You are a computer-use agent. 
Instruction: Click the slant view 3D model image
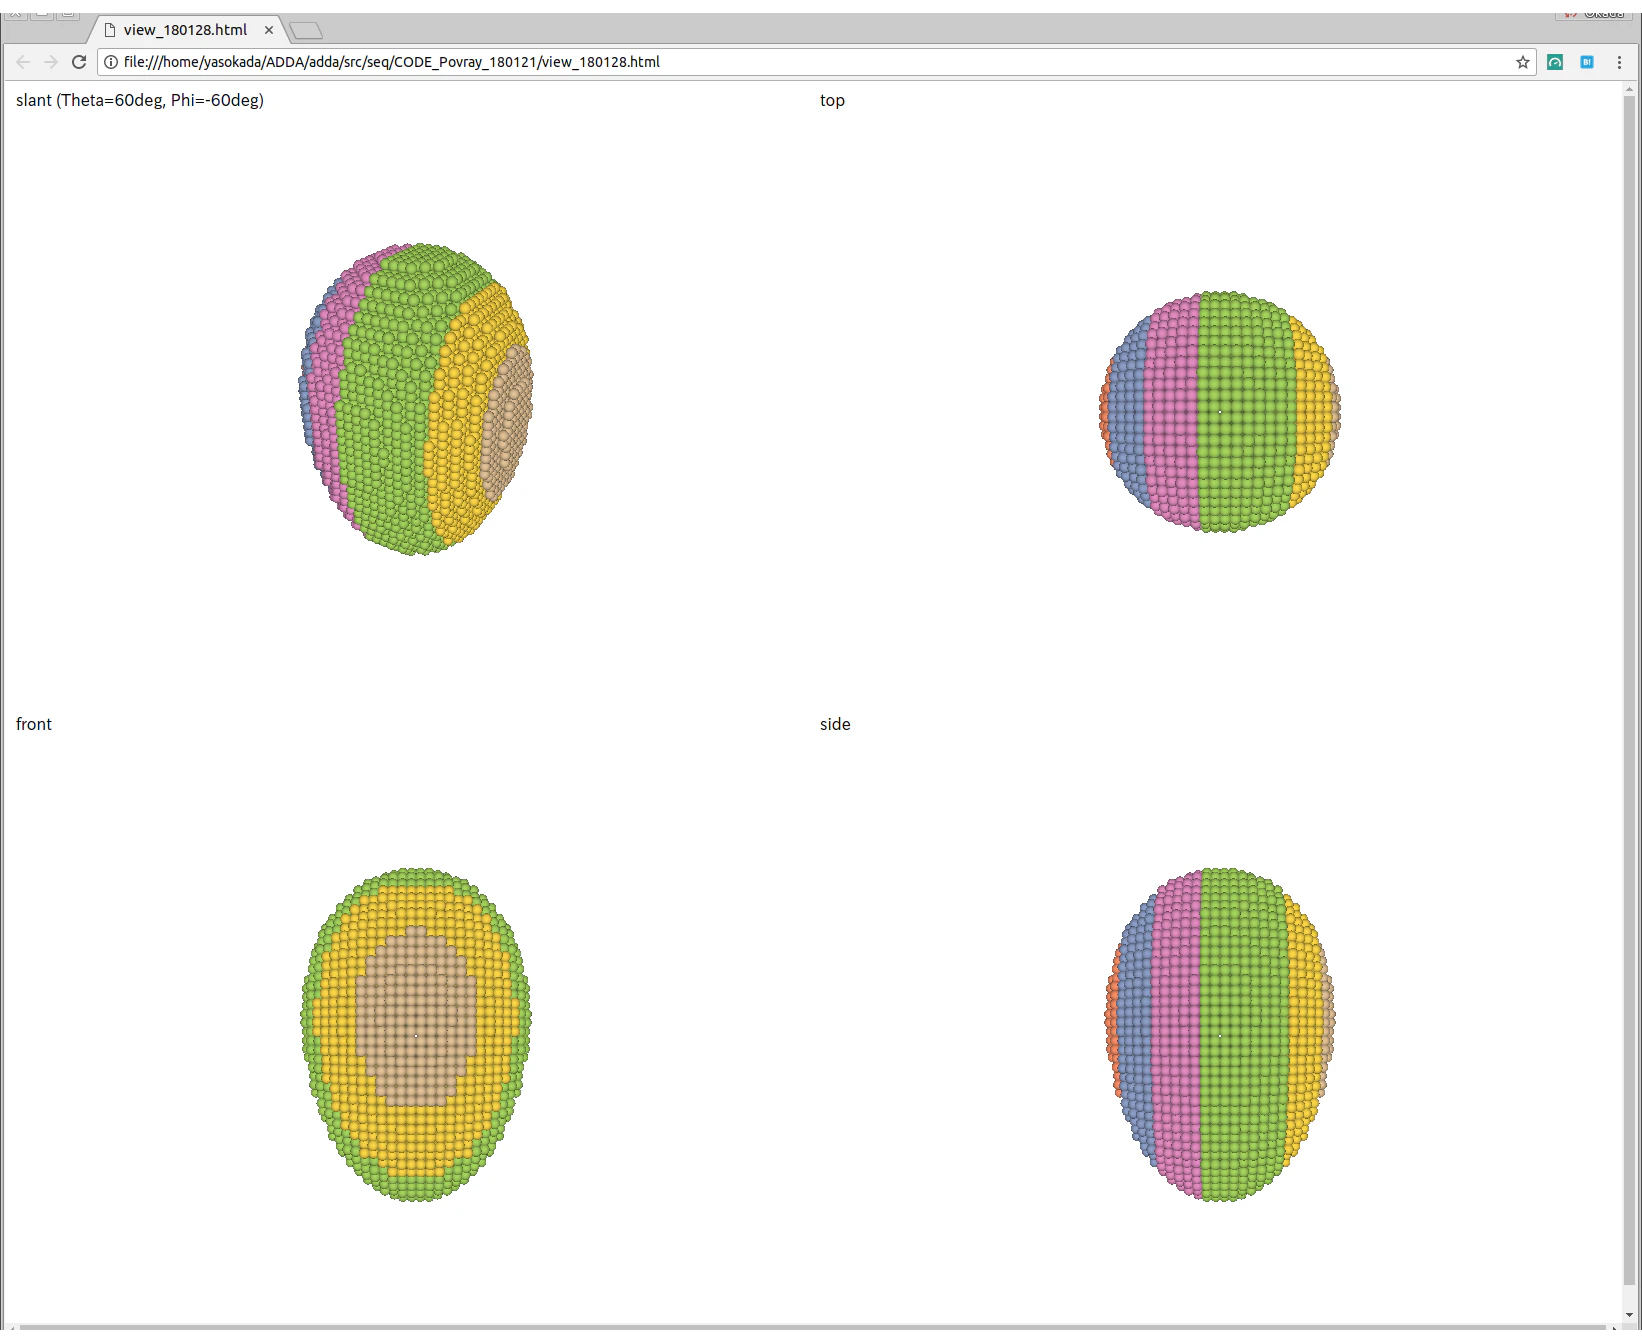click(x=416, y=399)
